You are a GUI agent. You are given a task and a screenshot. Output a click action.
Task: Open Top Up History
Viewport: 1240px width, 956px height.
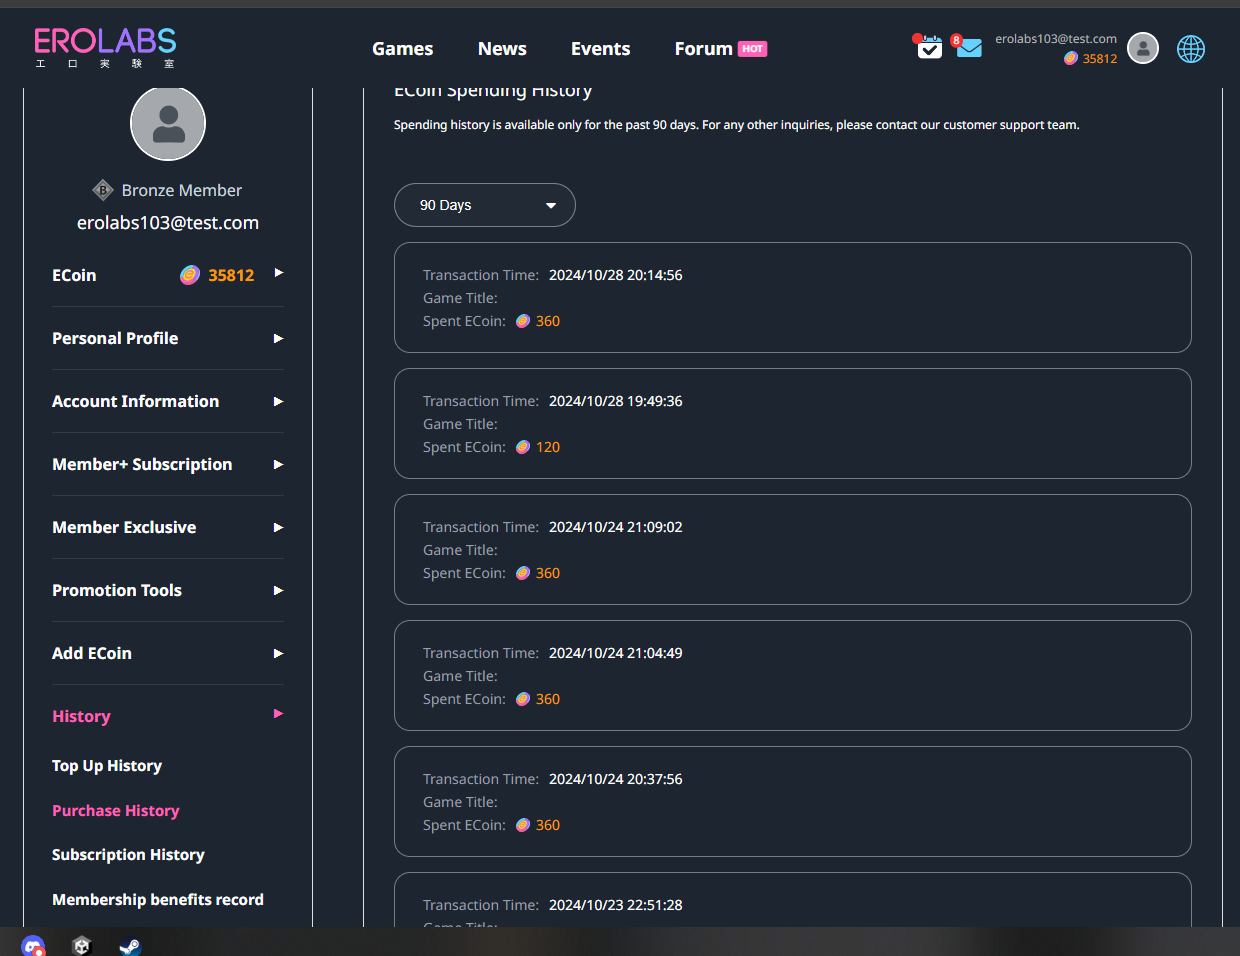coord(107,766)
